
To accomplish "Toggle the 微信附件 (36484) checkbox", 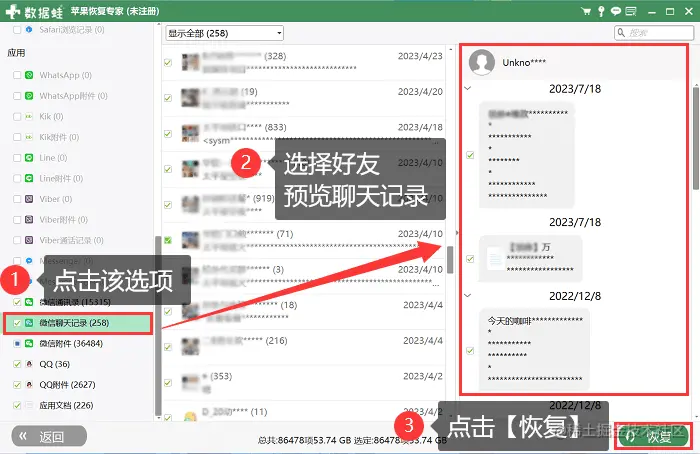I will pyautogui.click(x=17, y=343).
